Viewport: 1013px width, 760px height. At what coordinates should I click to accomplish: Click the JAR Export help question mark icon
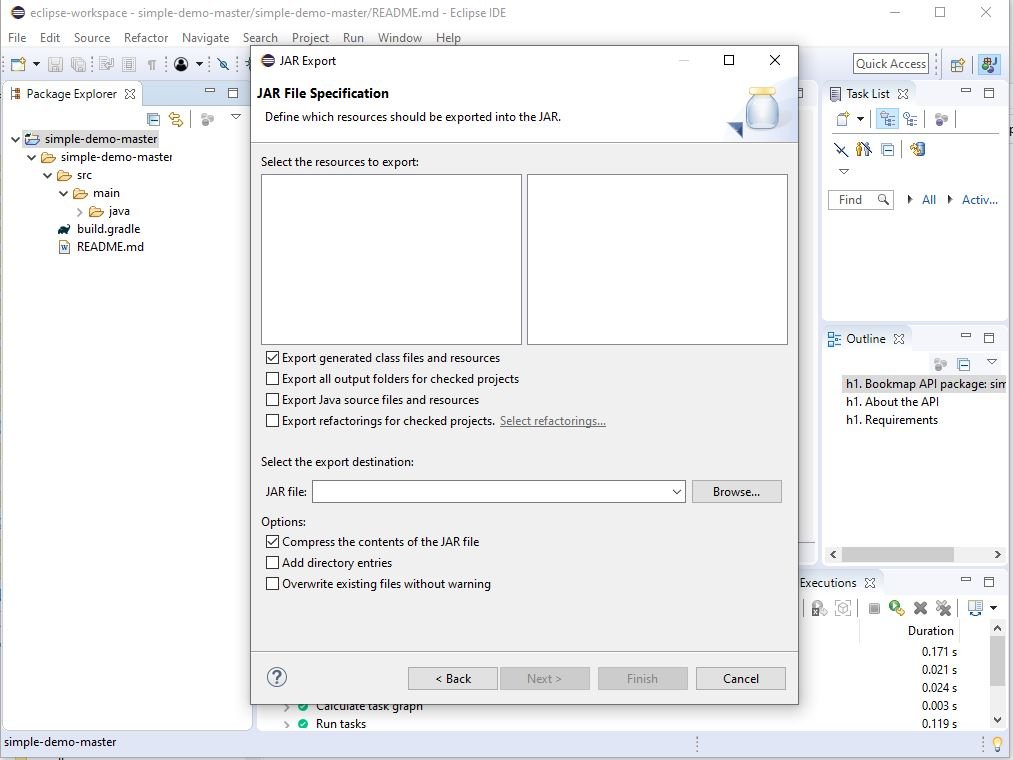click(x=277, y=677)
